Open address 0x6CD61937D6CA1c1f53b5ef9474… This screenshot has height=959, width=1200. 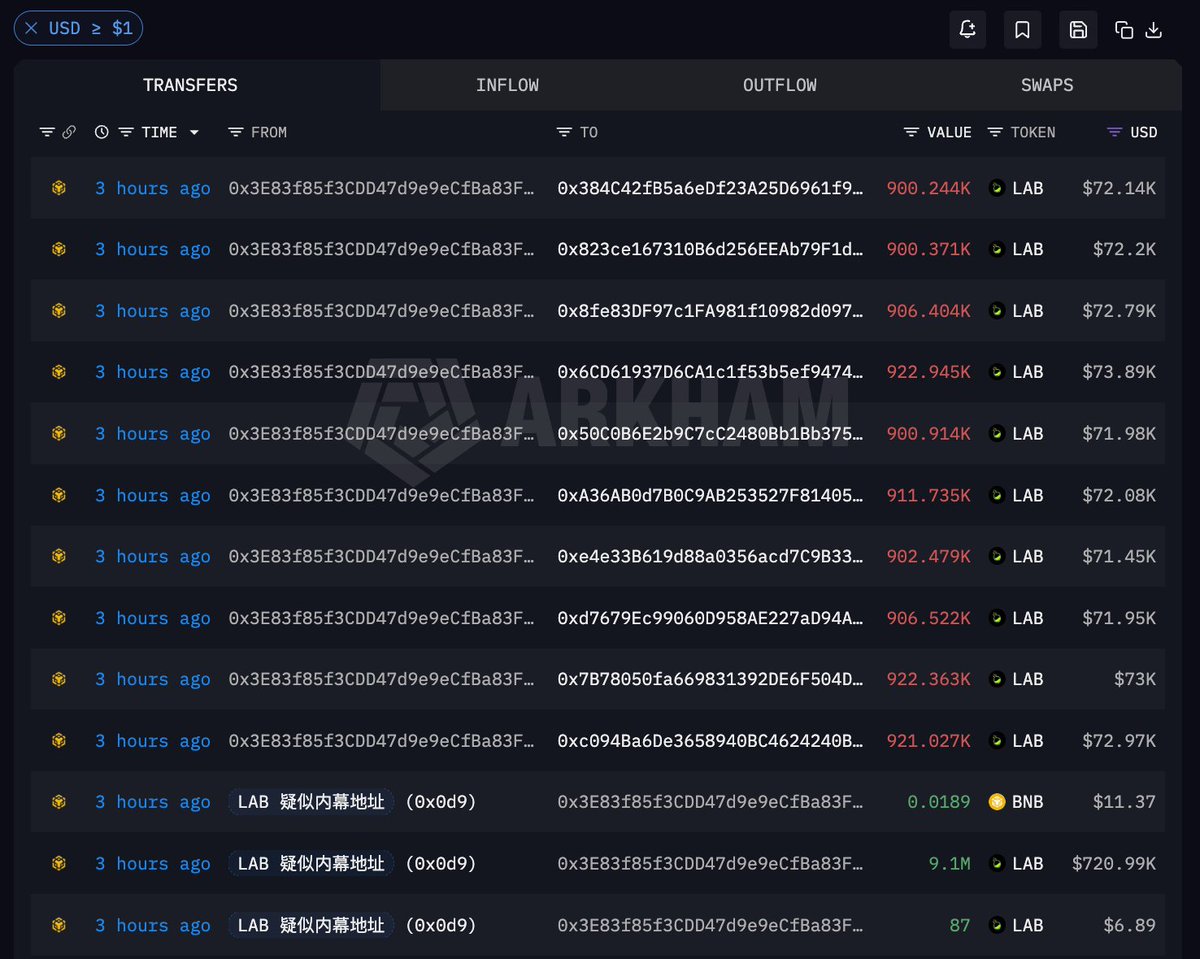click(710, 371)
